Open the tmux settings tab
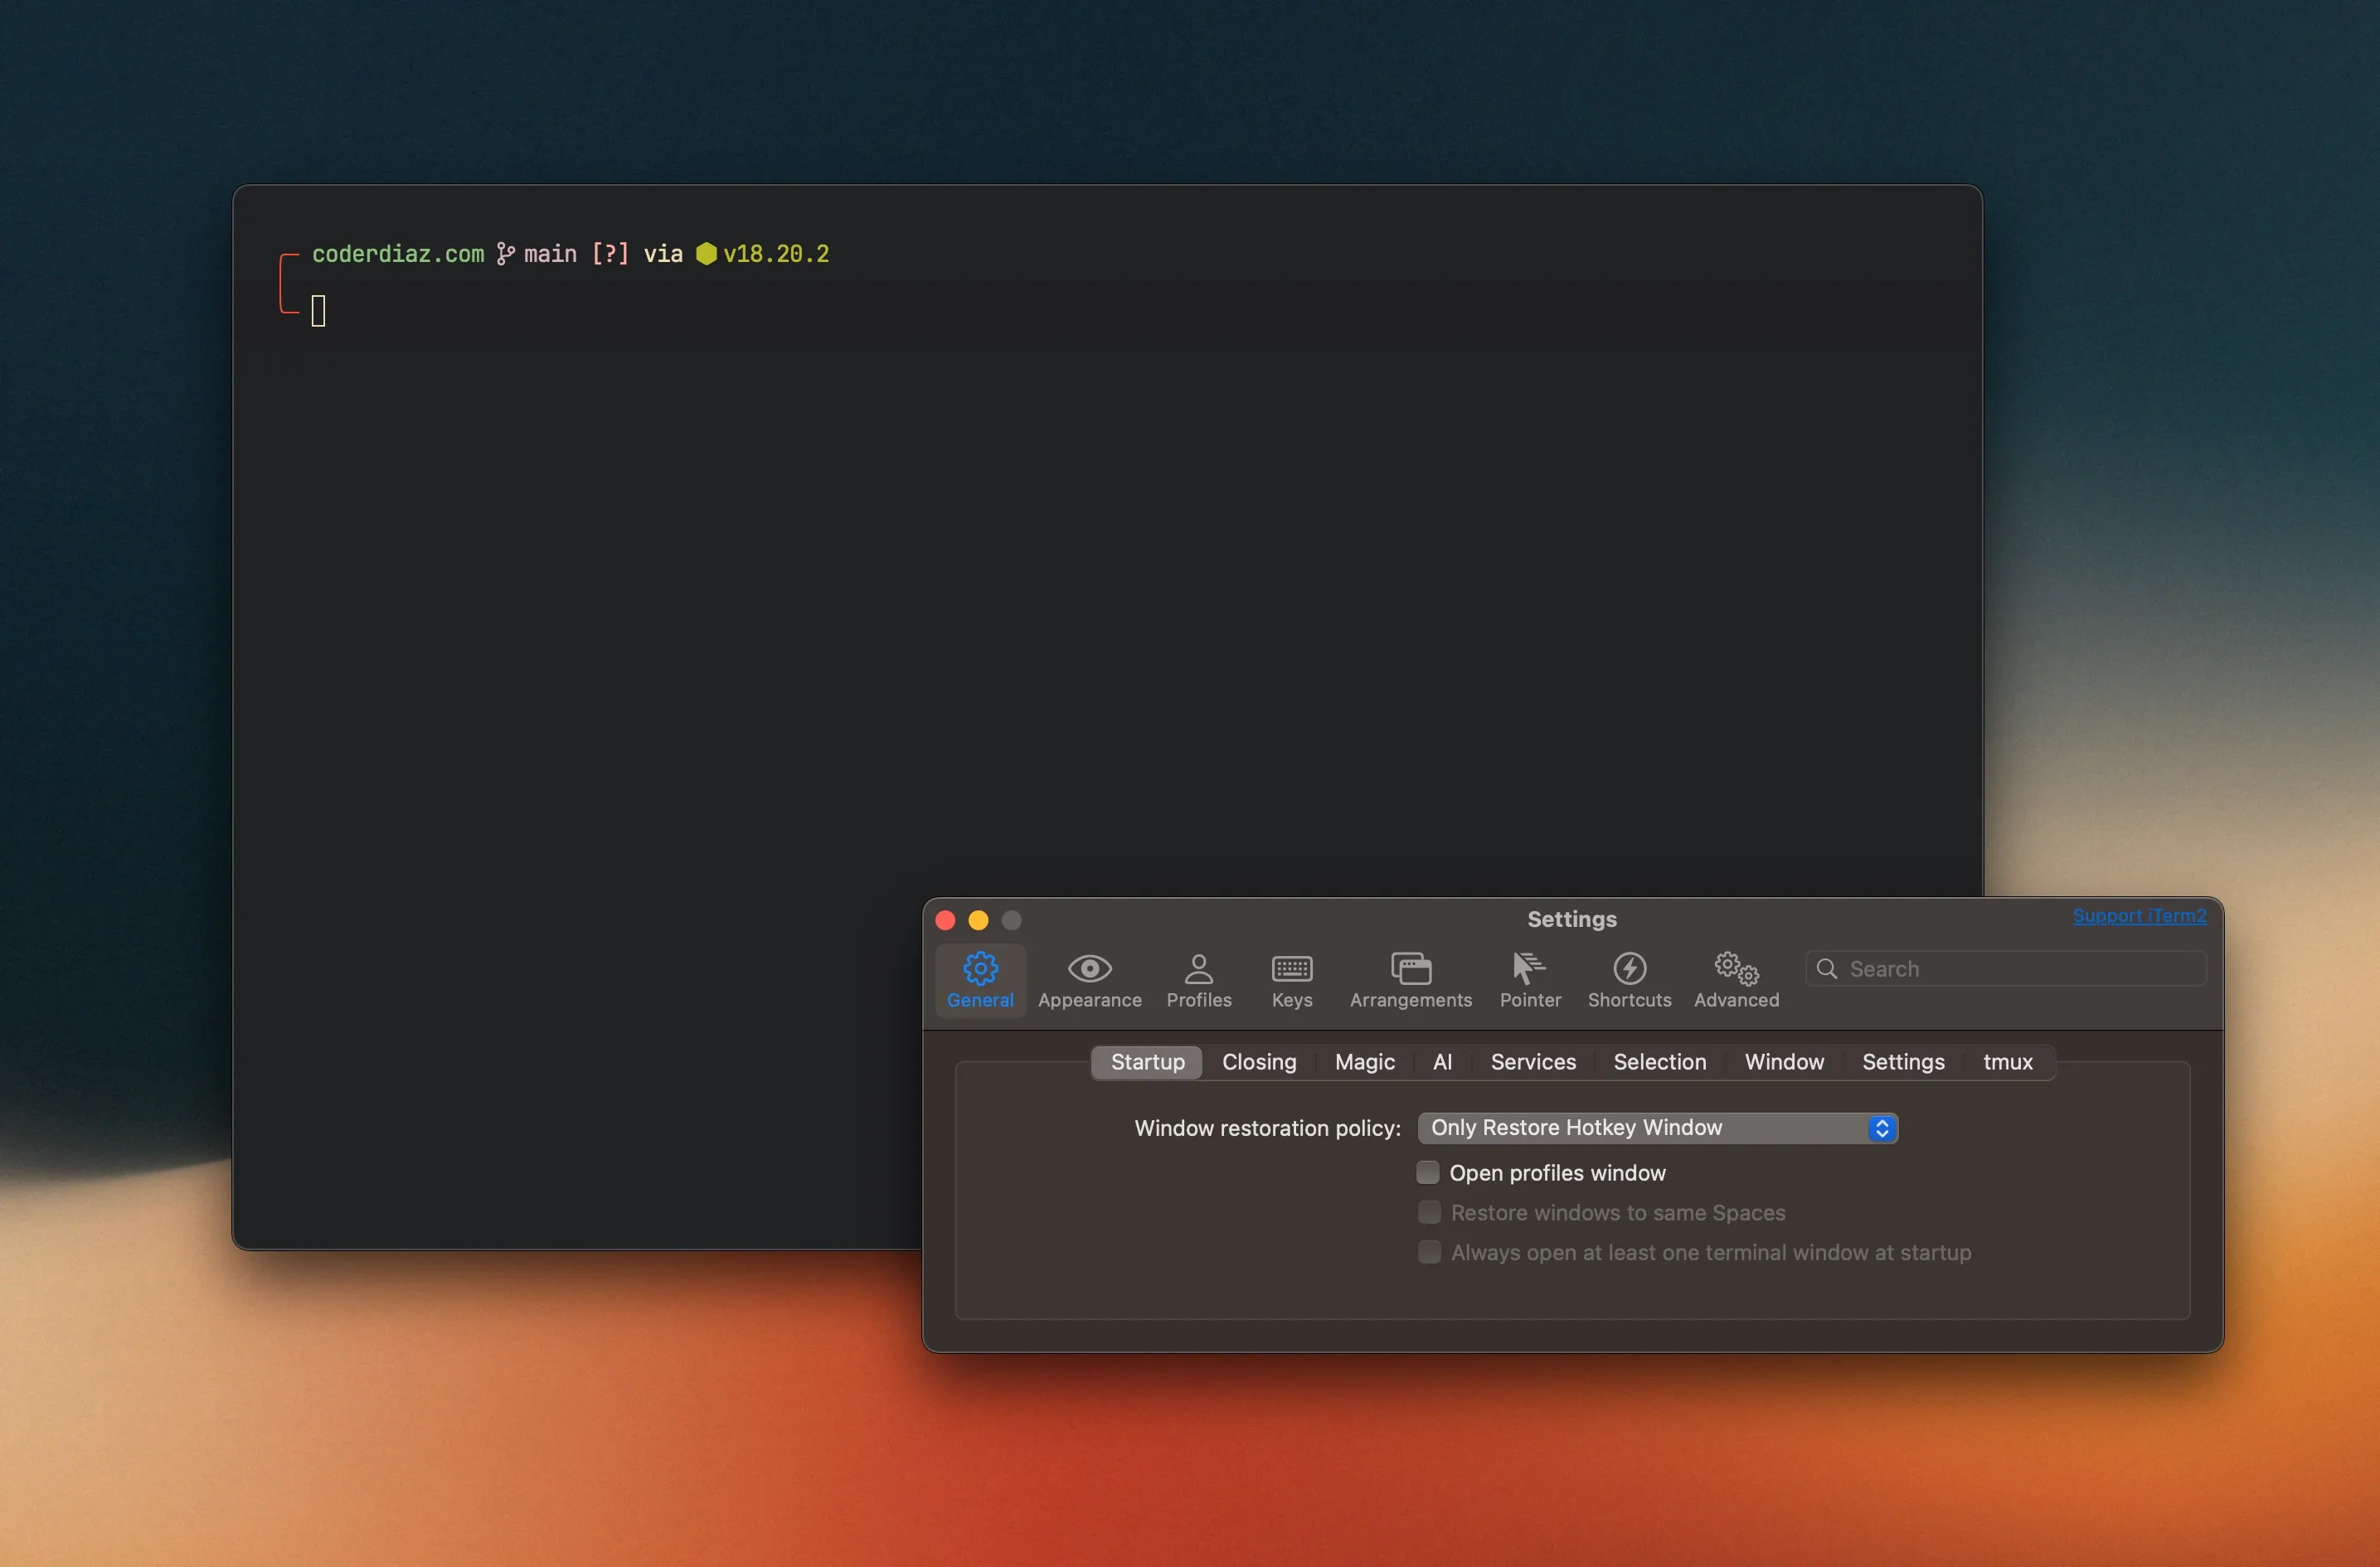Image resolution: width=2380 pixels, height=1567 pixels. tap(2007, 1062)
